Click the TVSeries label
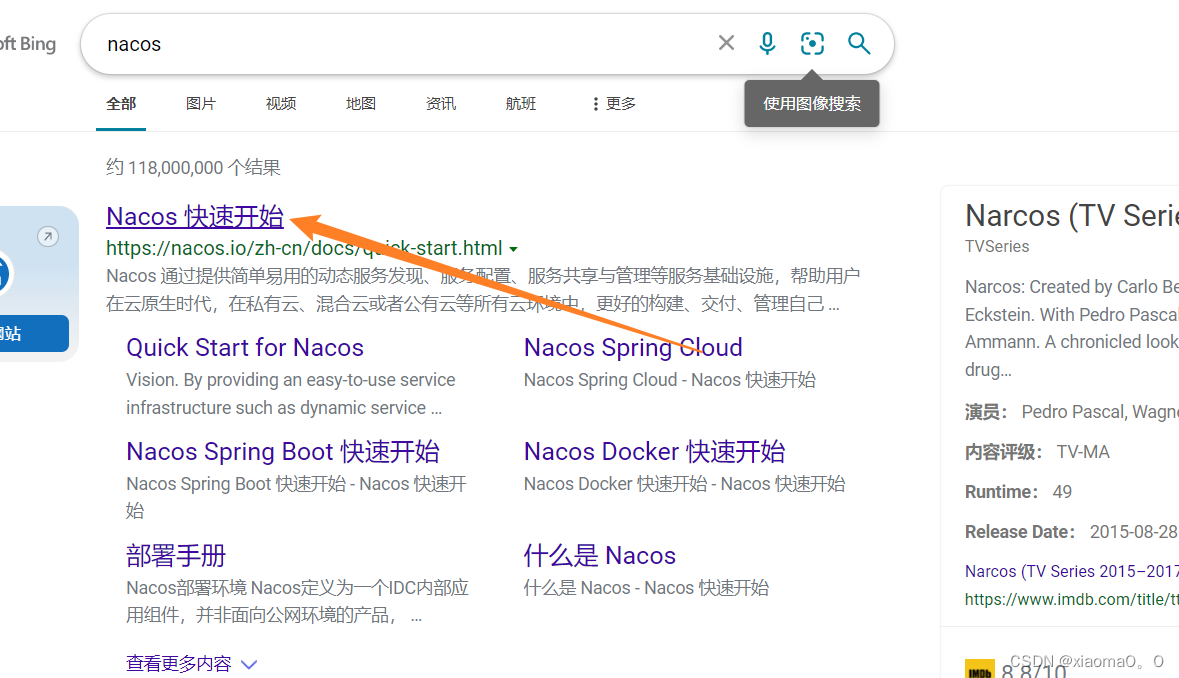 click(x=997, y=247)
